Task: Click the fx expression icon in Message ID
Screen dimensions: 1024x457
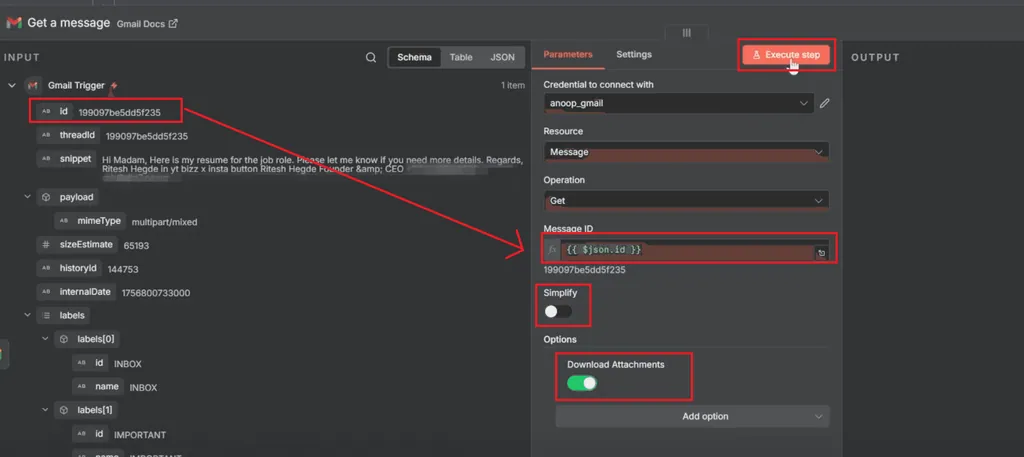Action: 552,250
